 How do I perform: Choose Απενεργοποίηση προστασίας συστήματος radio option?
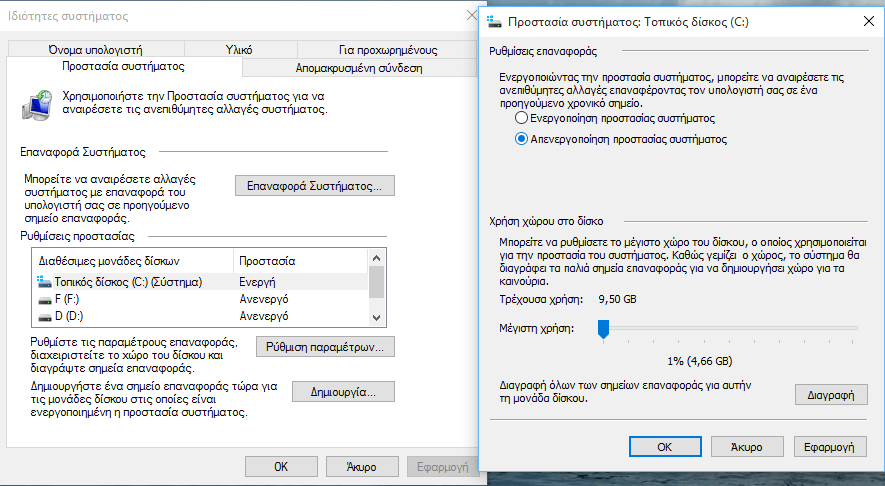521,140
